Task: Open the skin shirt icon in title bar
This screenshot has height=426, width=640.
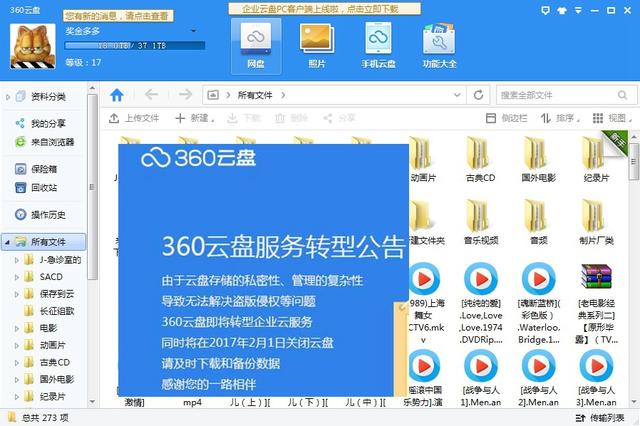Action: pos(562,10)
